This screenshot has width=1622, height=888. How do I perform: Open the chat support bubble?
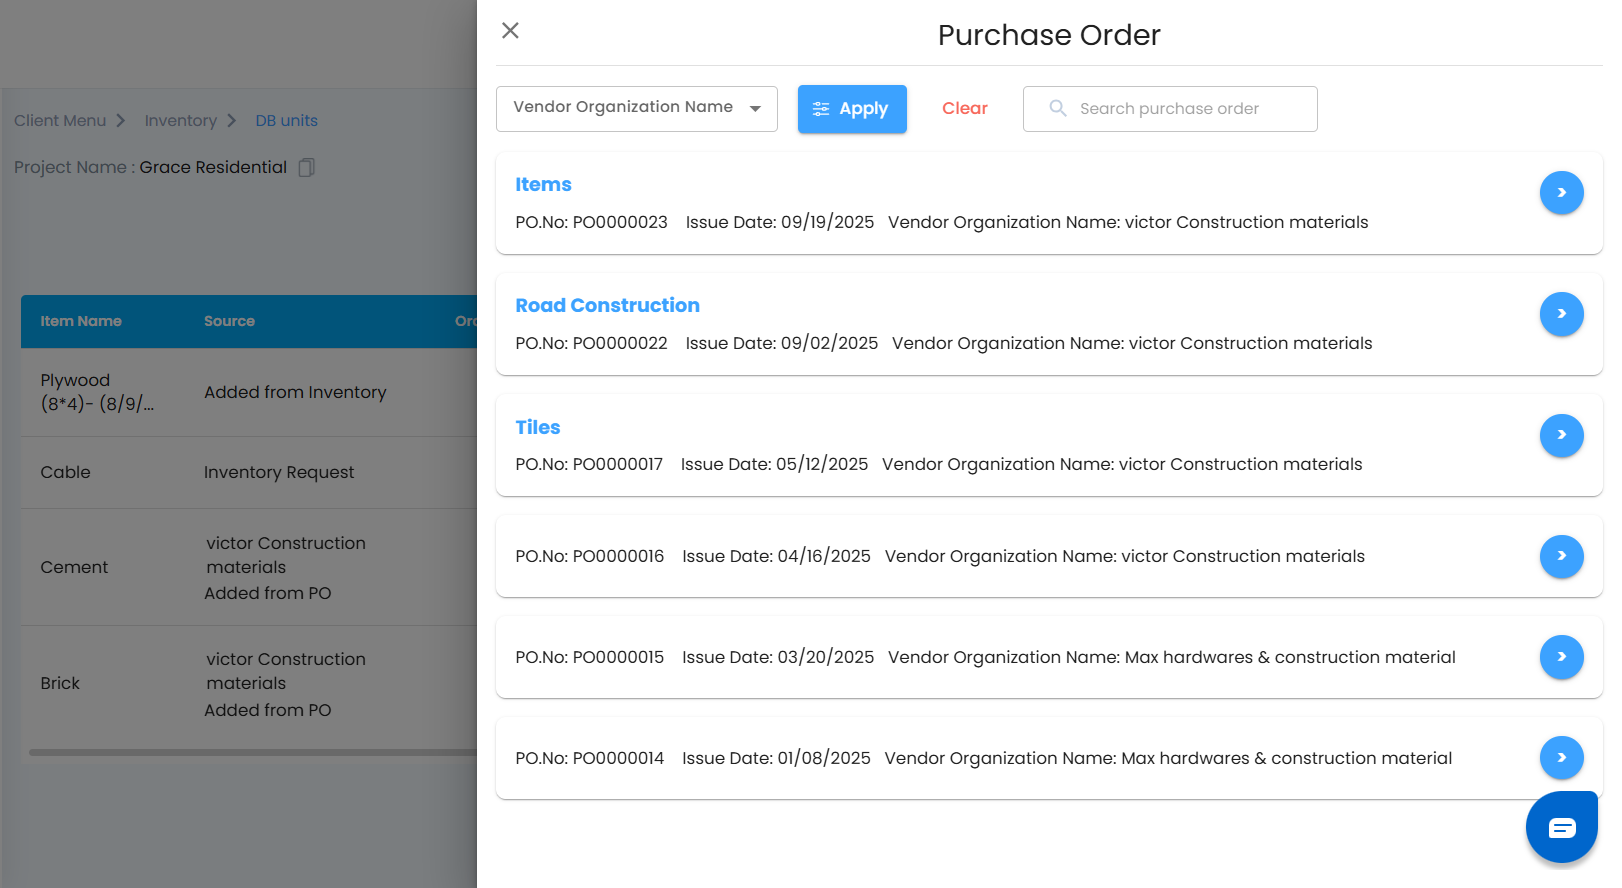1561,827
